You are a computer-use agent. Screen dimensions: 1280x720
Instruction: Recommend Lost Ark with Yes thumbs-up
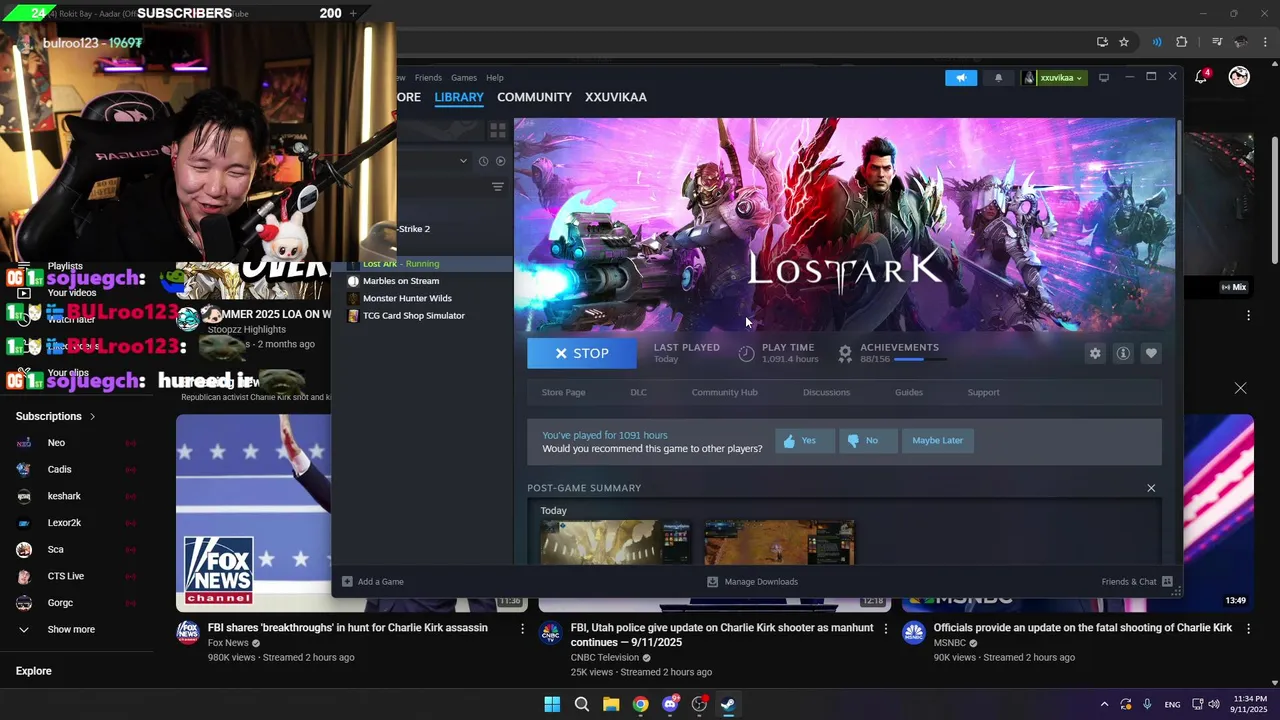805,440
